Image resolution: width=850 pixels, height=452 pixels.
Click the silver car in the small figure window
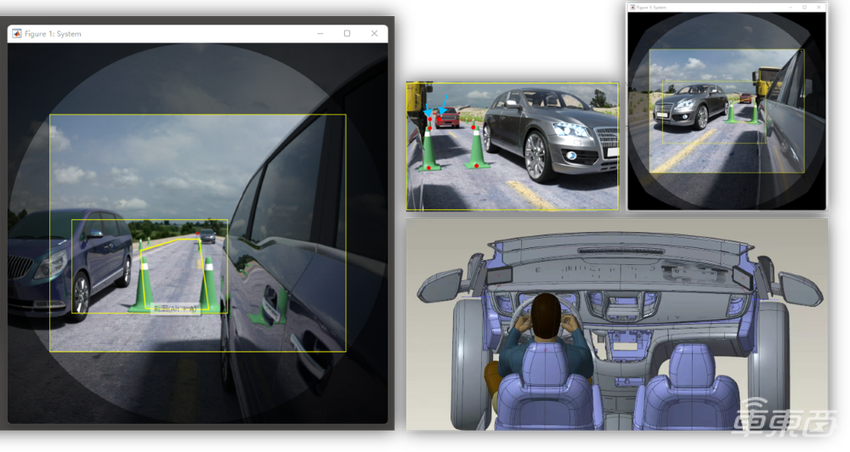point(687,103)
